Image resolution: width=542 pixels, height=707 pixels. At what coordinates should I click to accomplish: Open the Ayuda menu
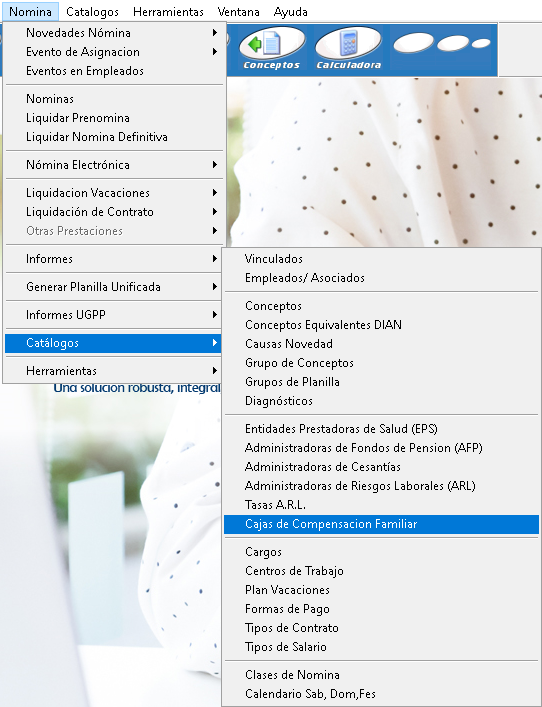(290, 12)
